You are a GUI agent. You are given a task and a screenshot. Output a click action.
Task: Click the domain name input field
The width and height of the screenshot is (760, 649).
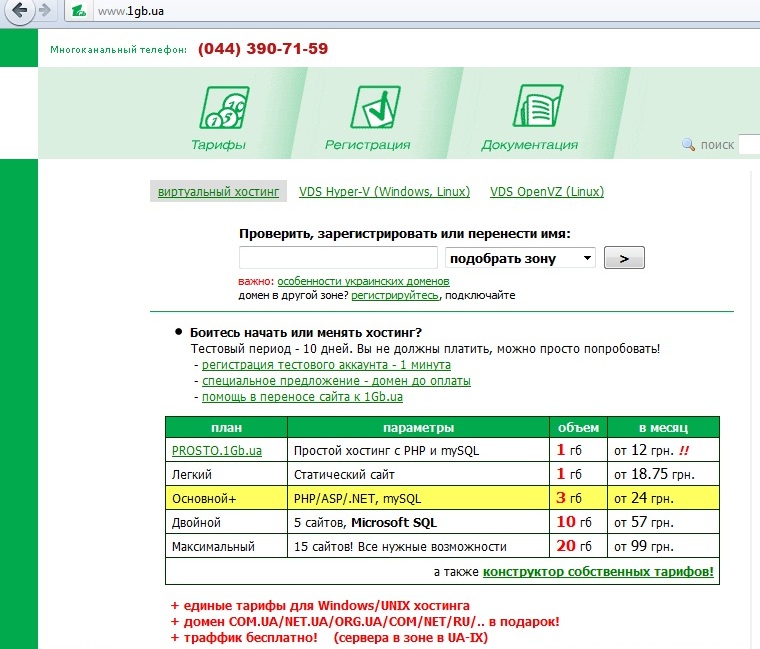pyautogui.click(x=338, y=258)
